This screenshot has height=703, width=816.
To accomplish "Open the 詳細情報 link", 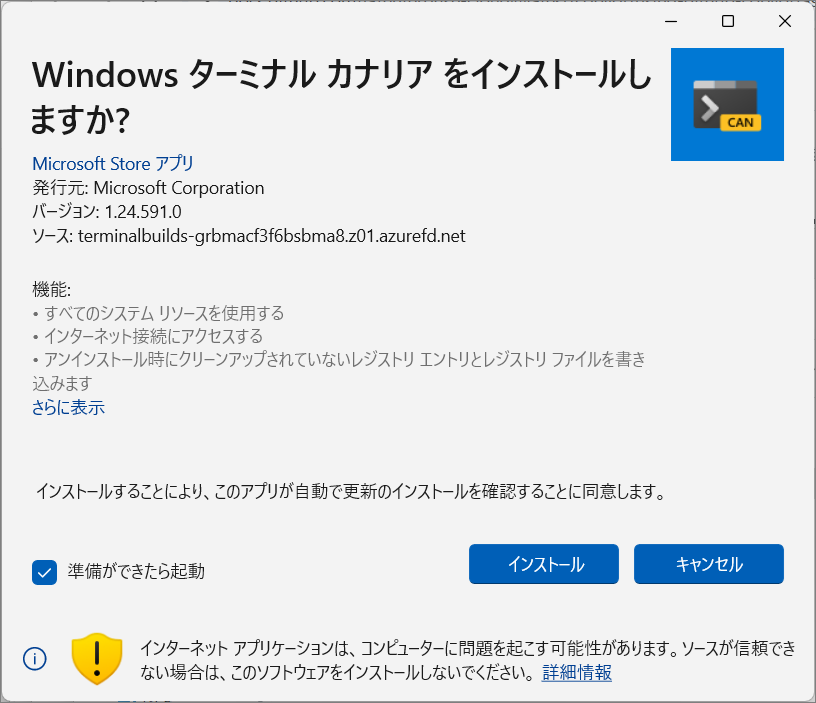I will coord(577,672).
